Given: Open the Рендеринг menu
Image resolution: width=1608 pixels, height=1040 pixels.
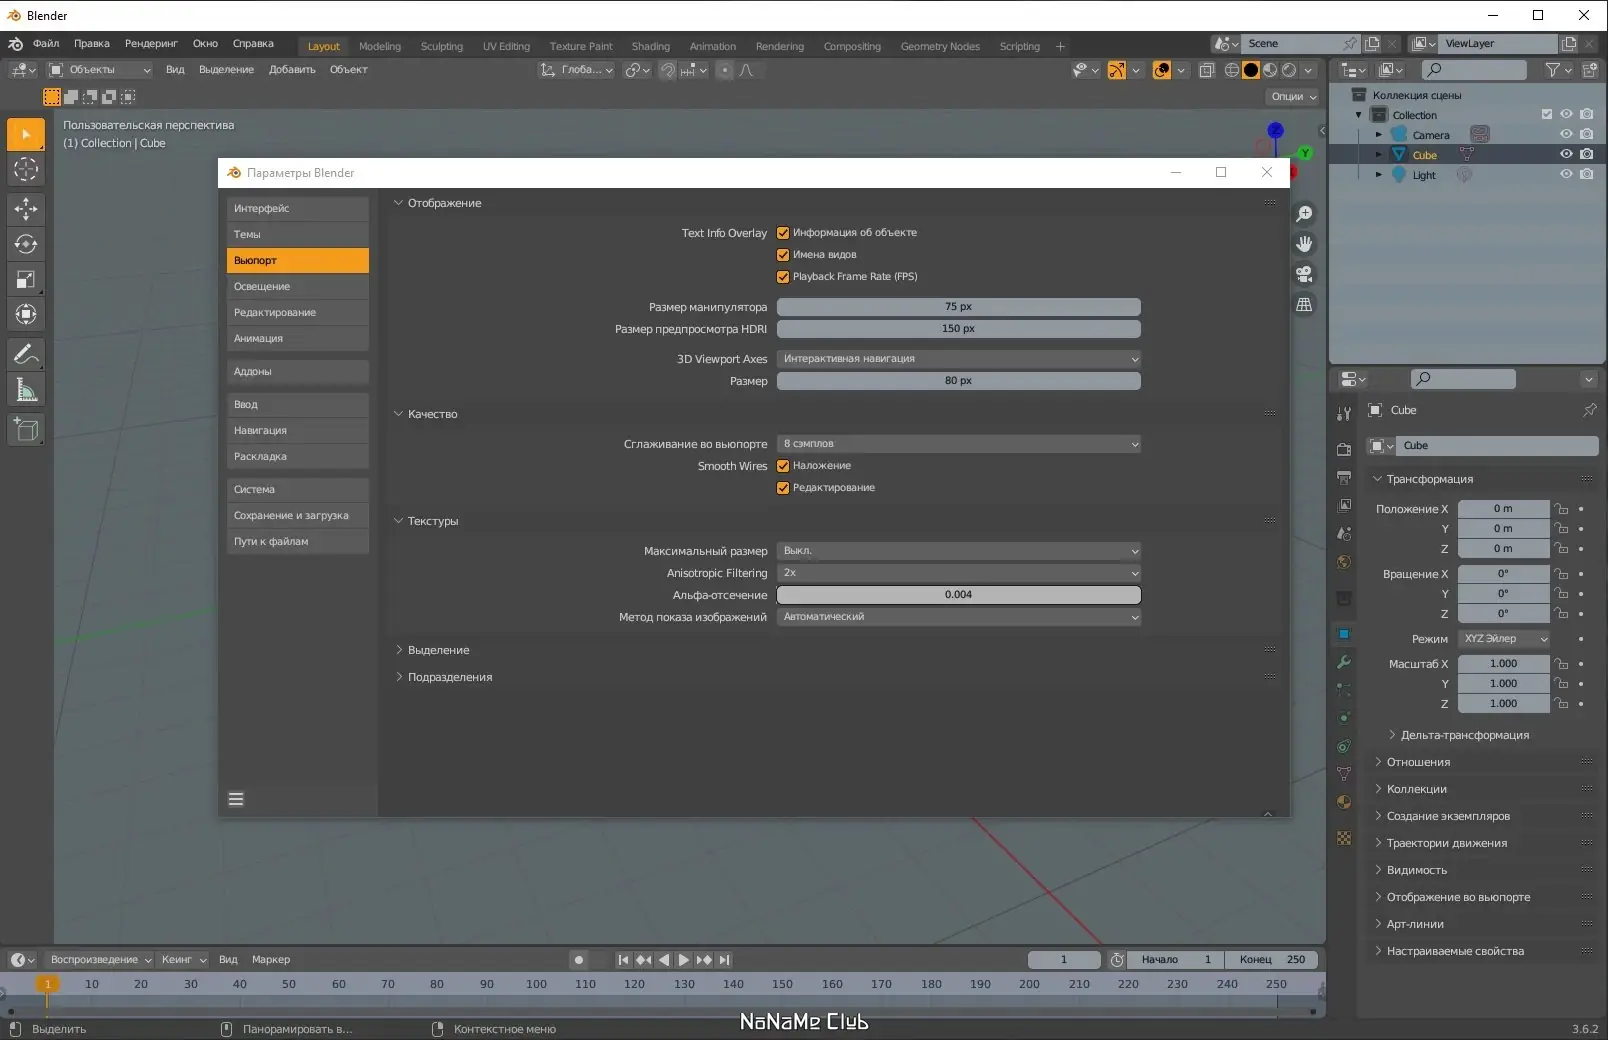Looking at the screenshot, I should pos(151,44).
